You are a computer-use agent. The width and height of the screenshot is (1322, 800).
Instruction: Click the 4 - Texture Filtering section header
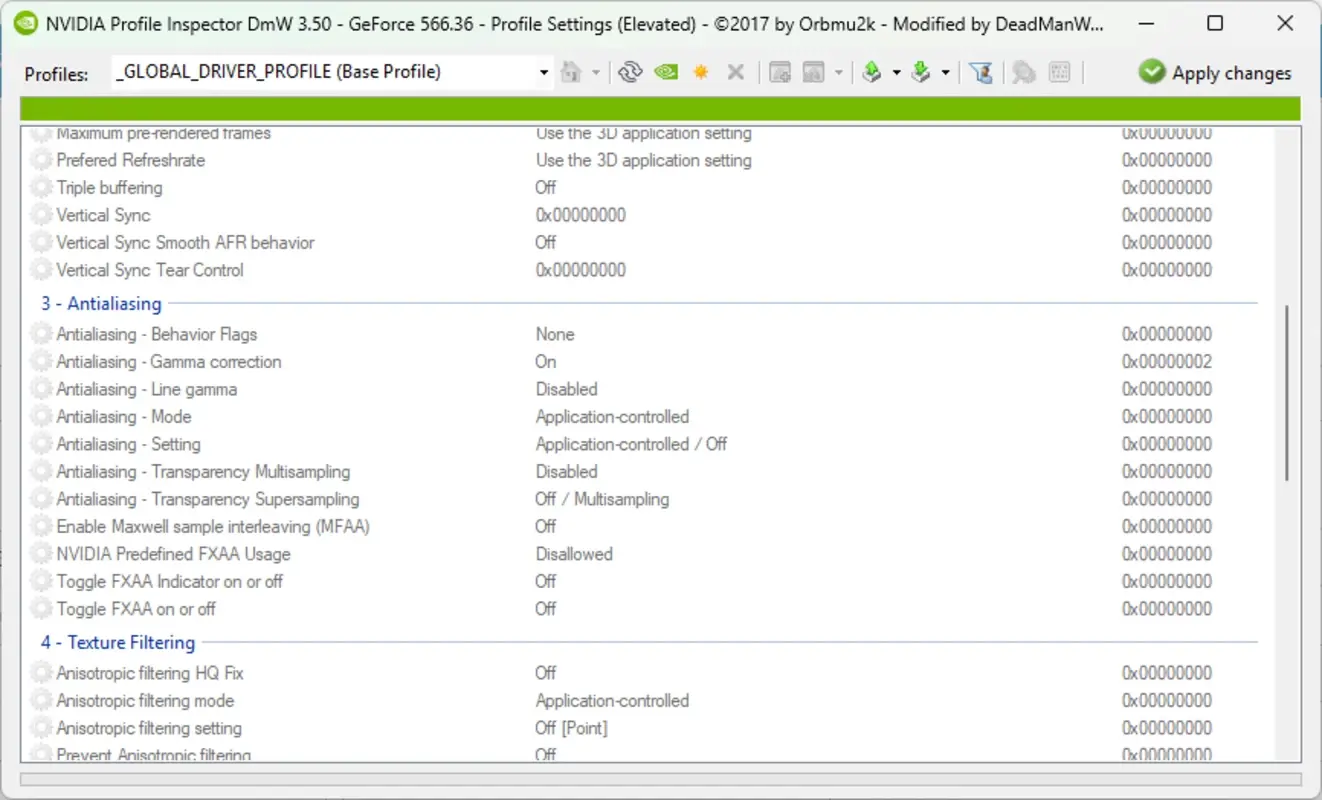pyautogui.click(x=117, y=642)
